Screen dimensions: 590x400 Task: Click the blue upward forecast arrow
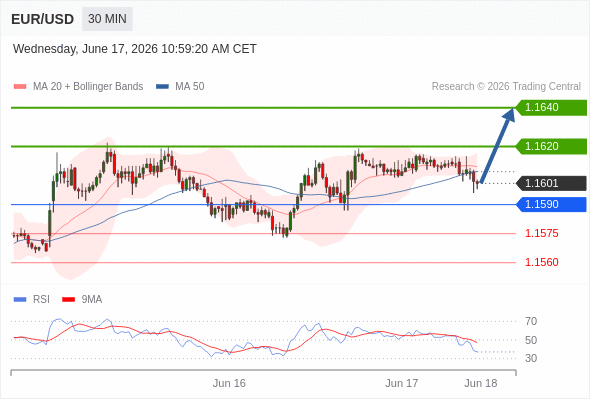pos(497,146)
